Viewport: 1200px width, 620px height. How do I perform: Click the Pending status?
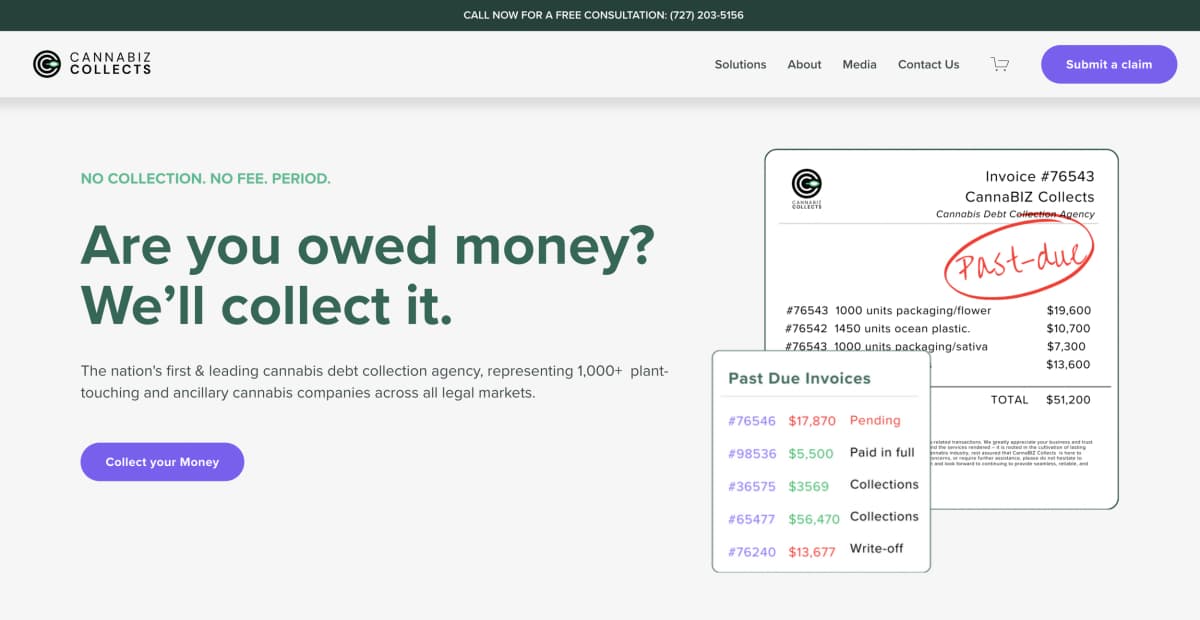[875, 420]
